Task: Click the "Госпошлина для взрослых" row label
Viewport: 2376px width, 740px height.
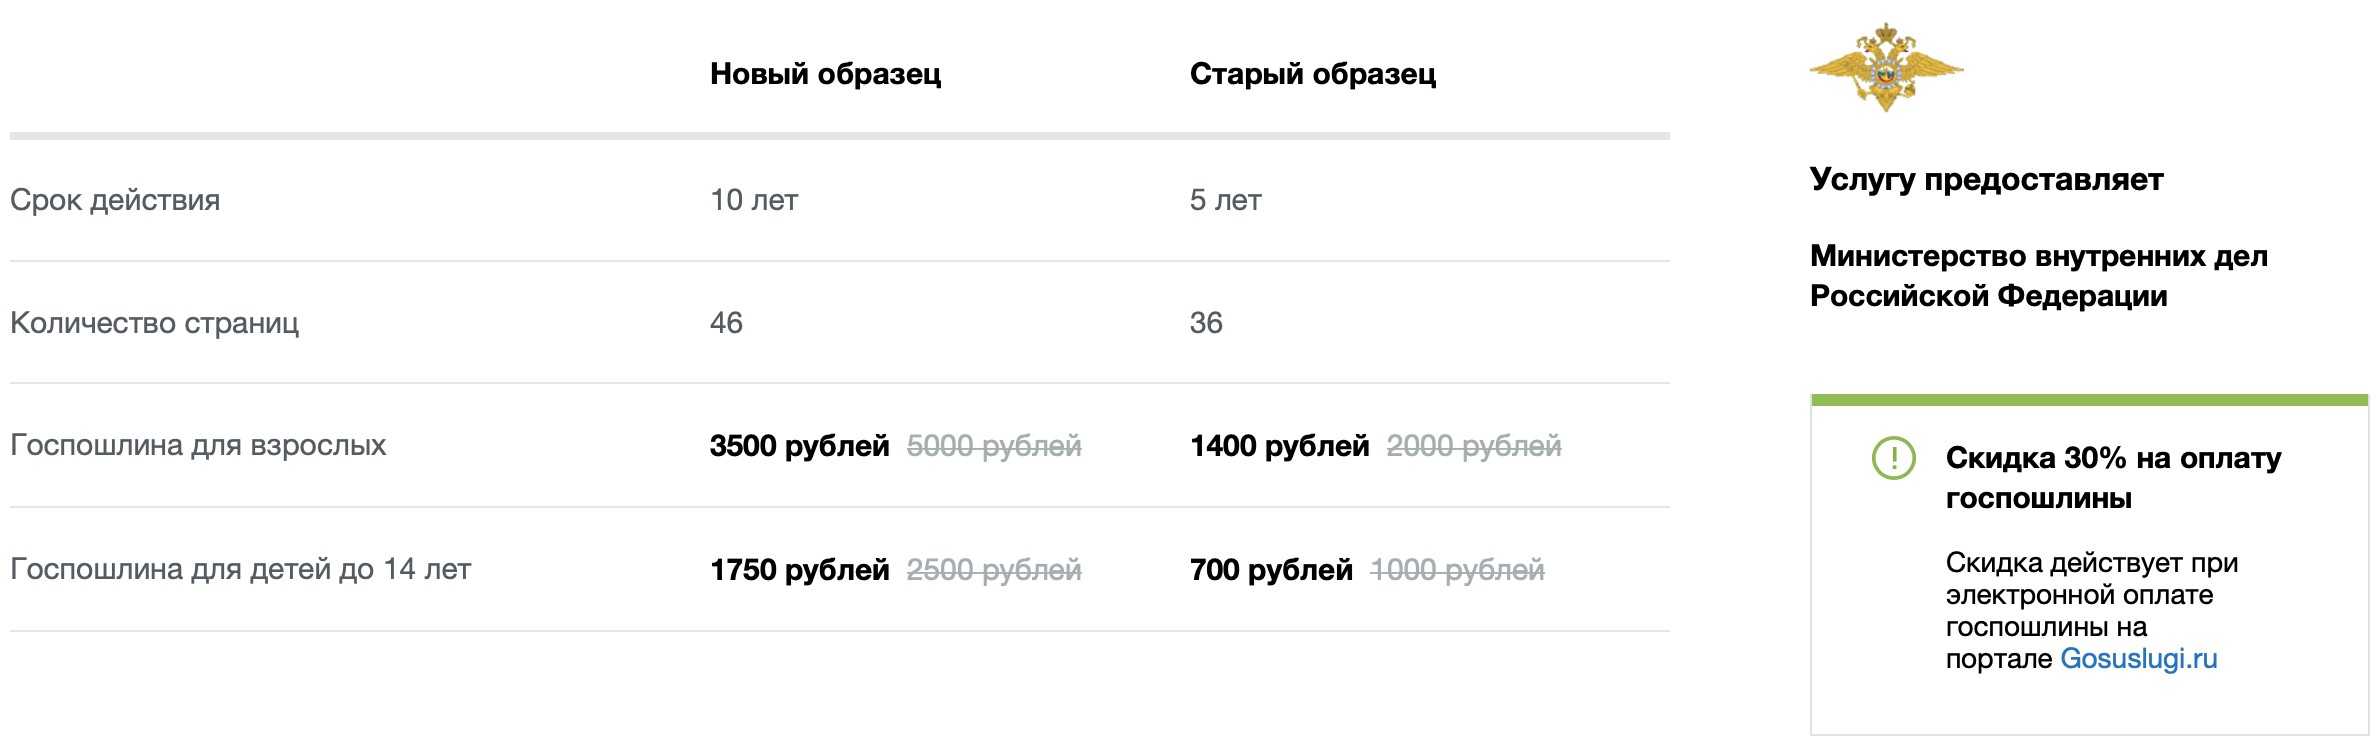Action: pos(198,445)
